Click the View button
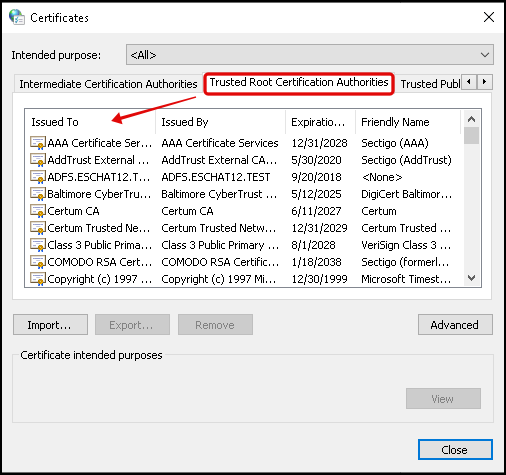 443,398
